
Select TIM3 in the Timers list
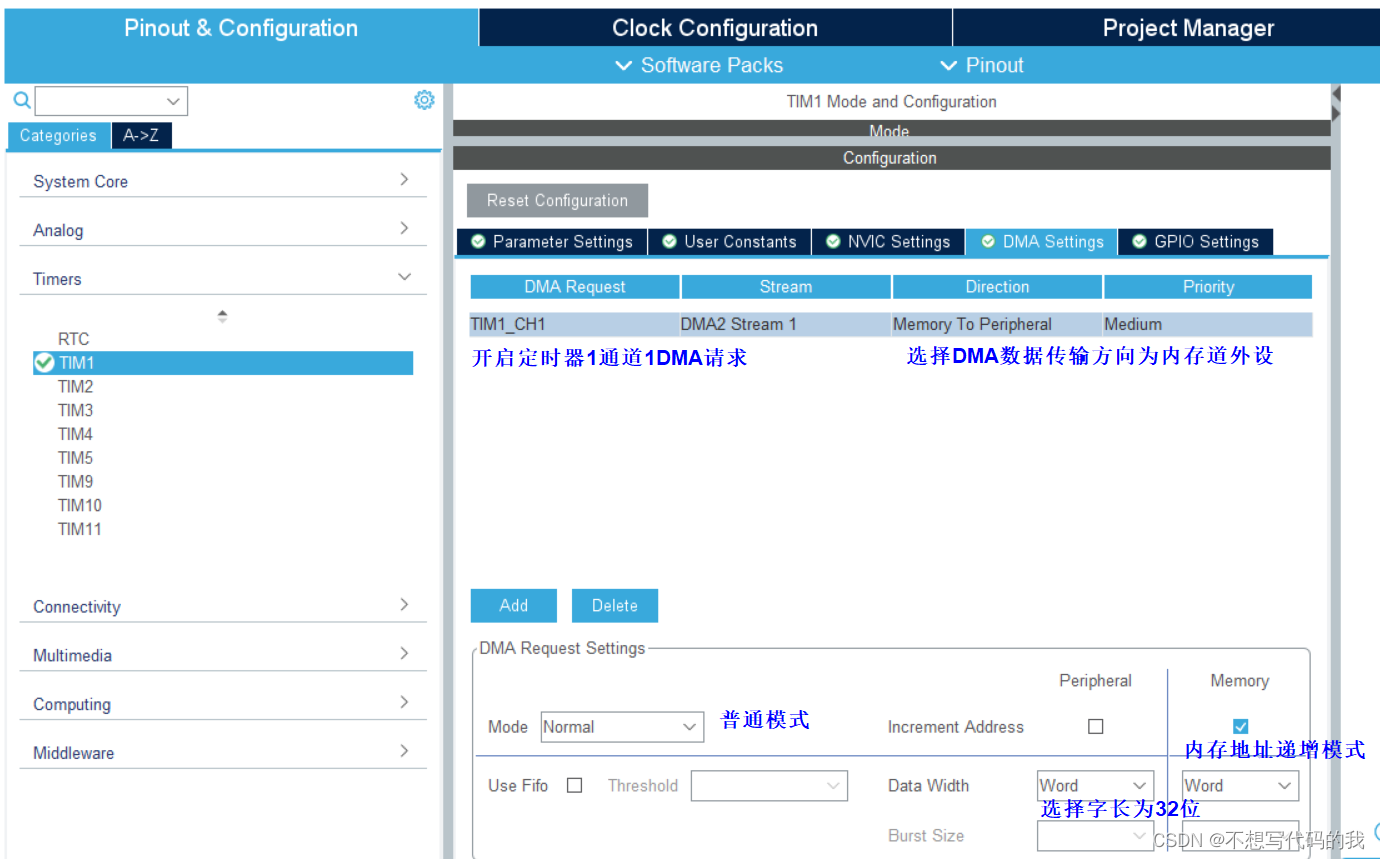75,410
